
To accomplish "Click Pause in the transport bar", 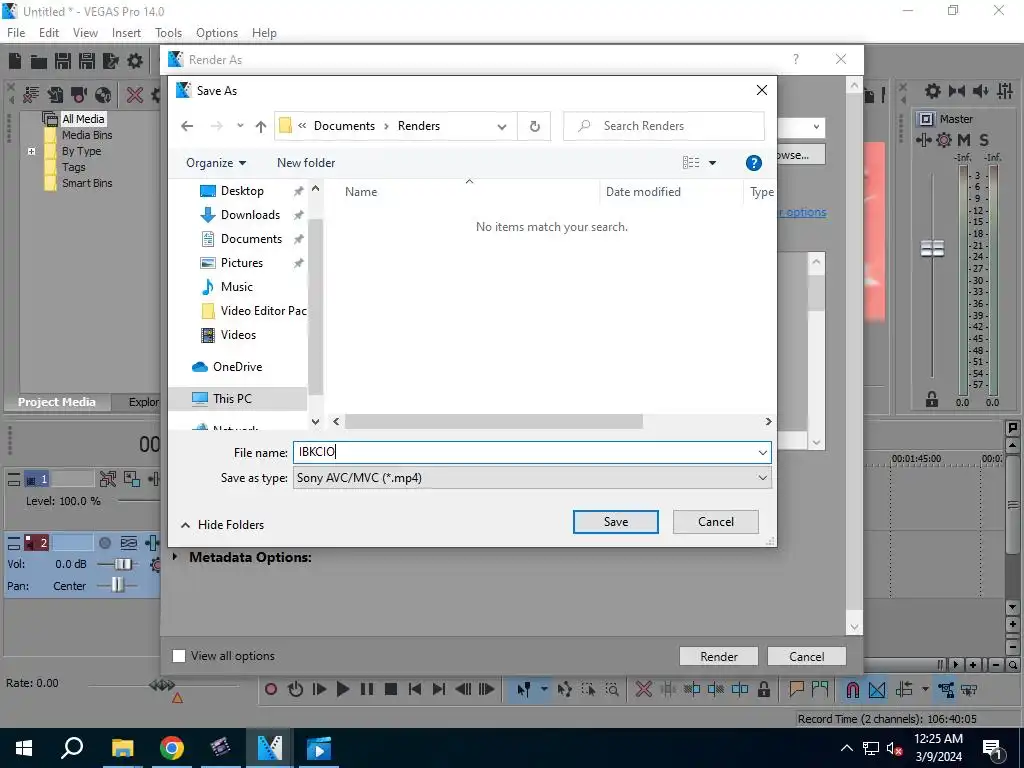I will click(366, 689).
